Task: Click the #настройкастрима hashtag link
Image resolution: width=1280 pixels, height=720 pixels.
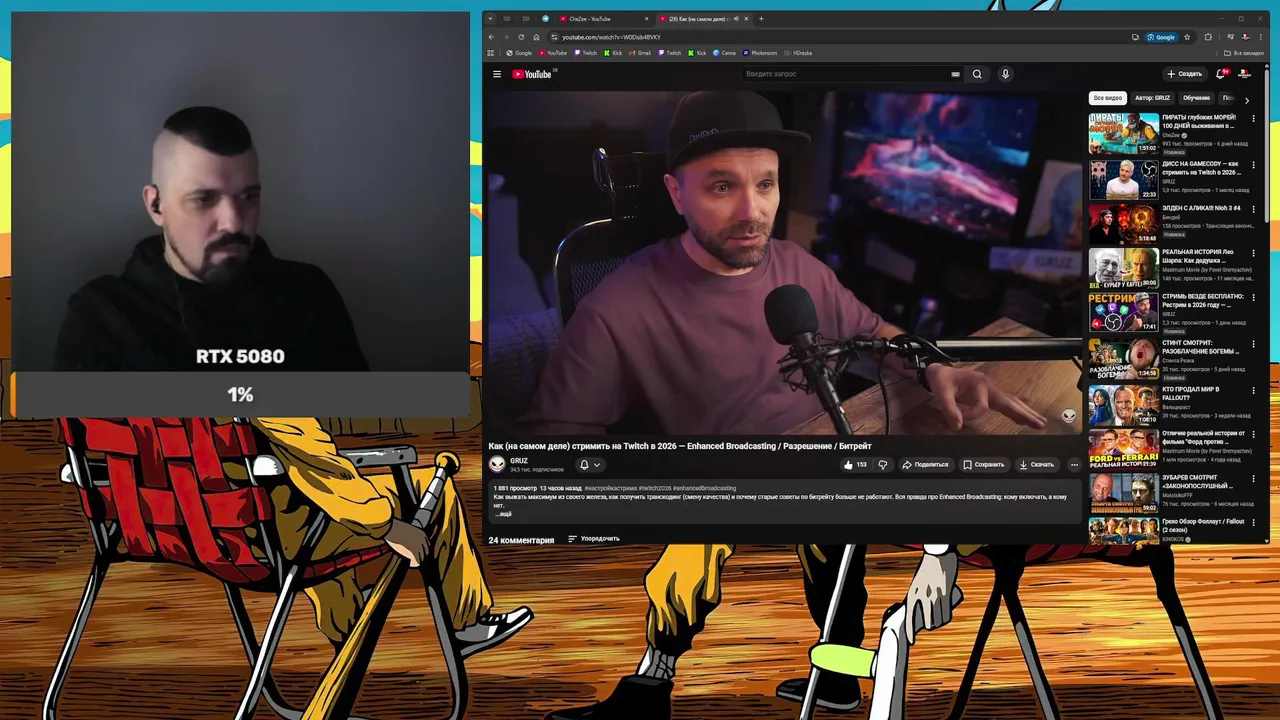Action: coord(610,488)
